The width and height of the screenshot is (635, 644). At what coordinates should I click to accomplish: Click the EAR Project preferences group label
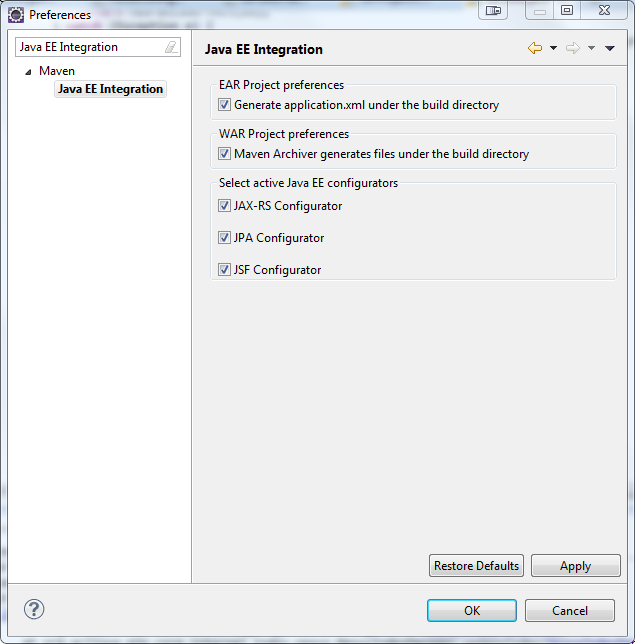coord(281,85)
